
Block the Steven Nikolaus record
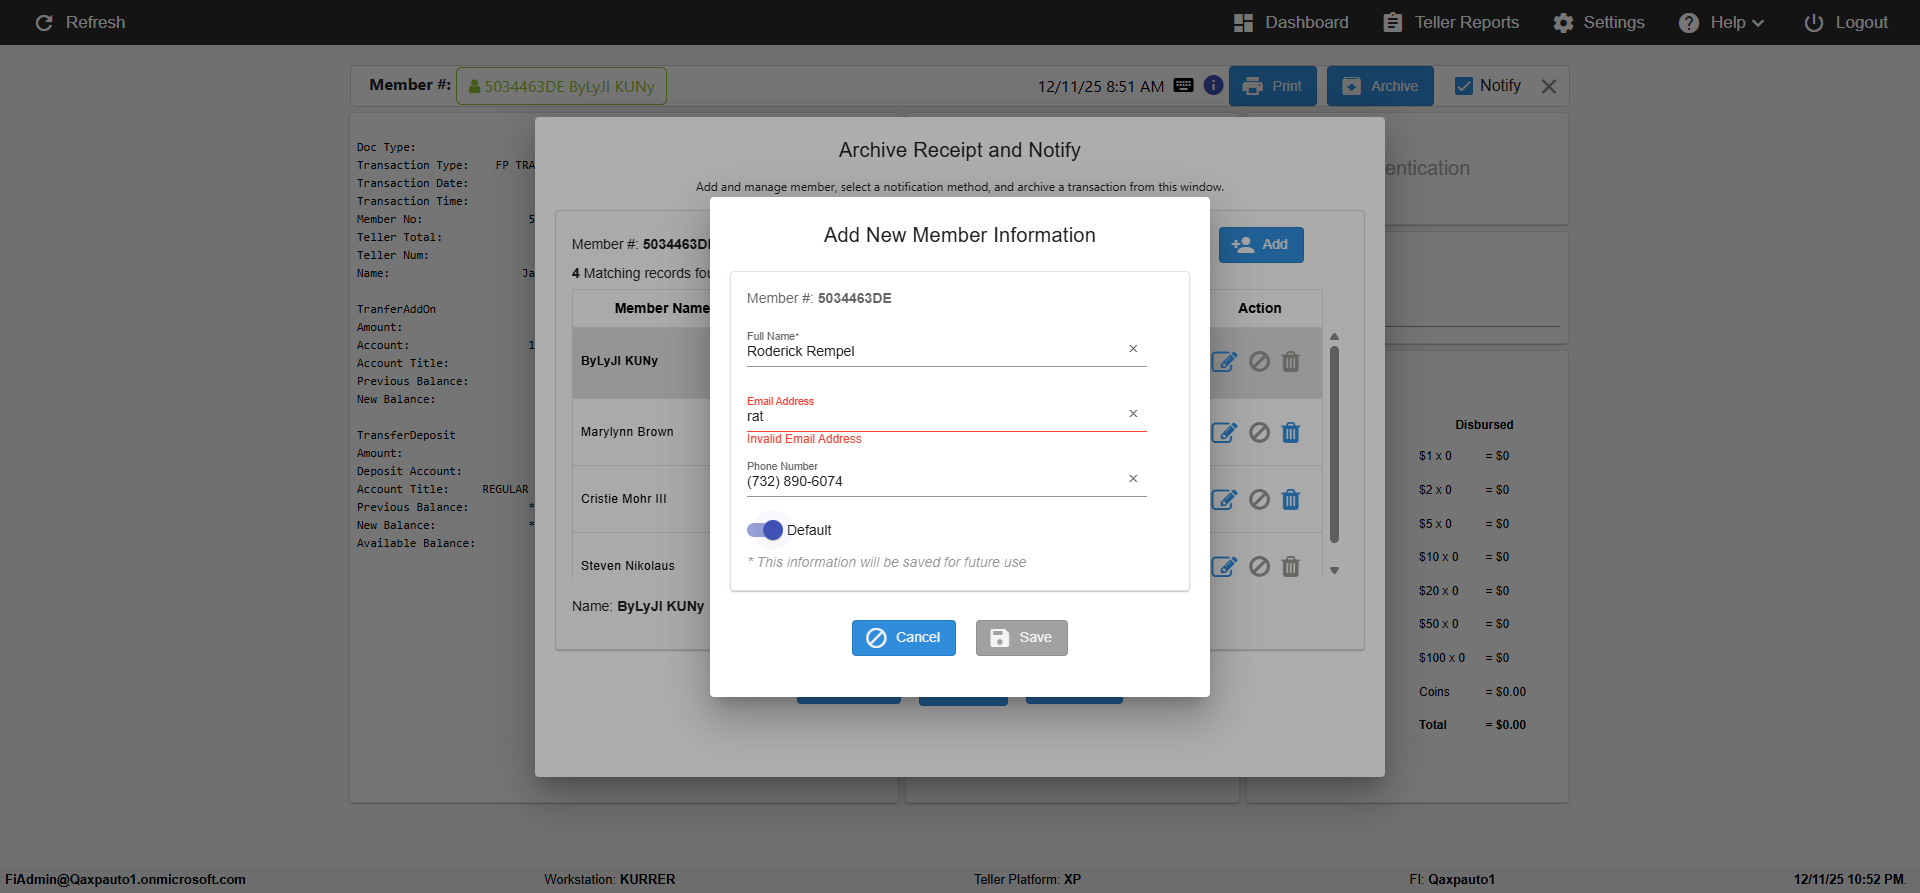coord(1260,567)
